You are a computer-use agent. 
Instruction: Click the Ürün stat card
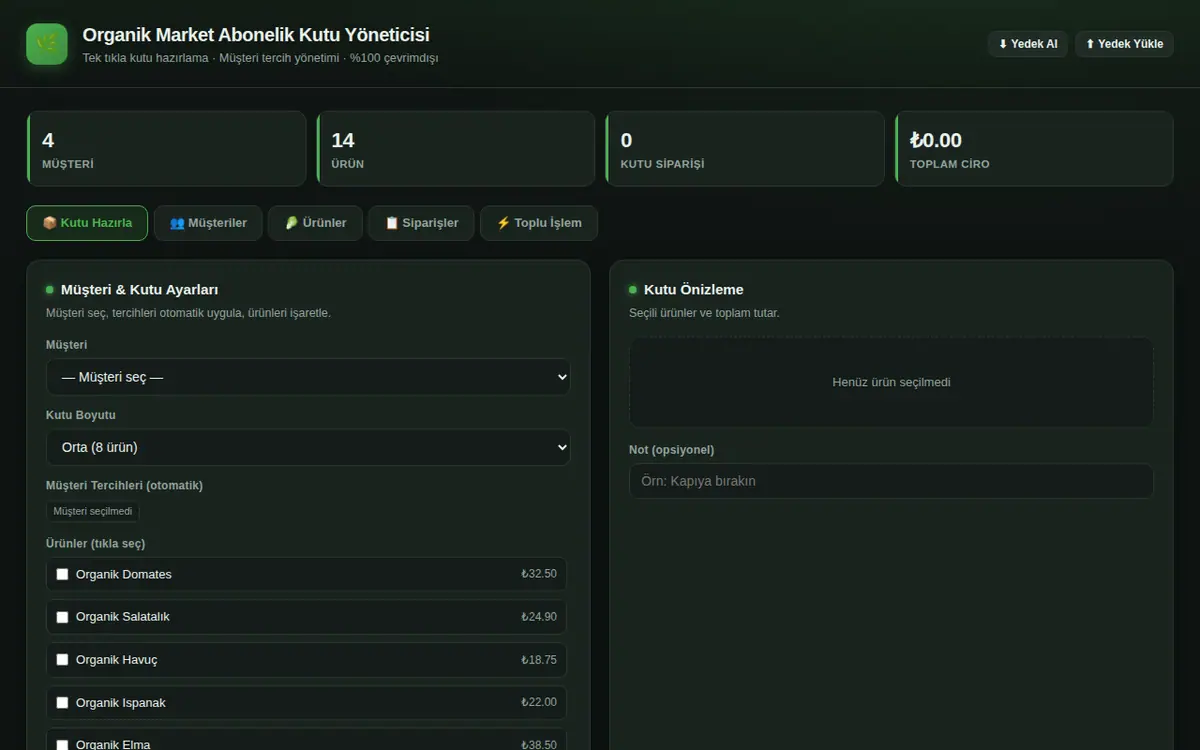tap(455, 149)
